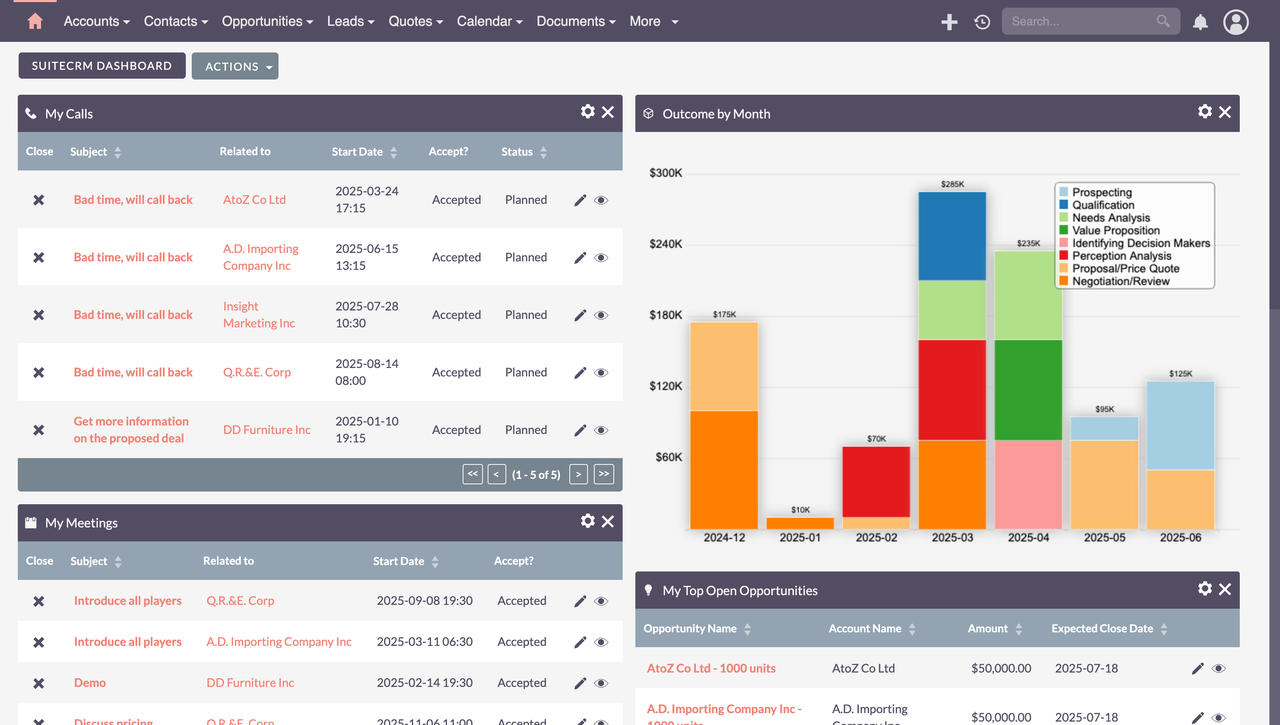
Task: Close the AtoZ Co Ltd call
Action: click(x=39, y=200)
